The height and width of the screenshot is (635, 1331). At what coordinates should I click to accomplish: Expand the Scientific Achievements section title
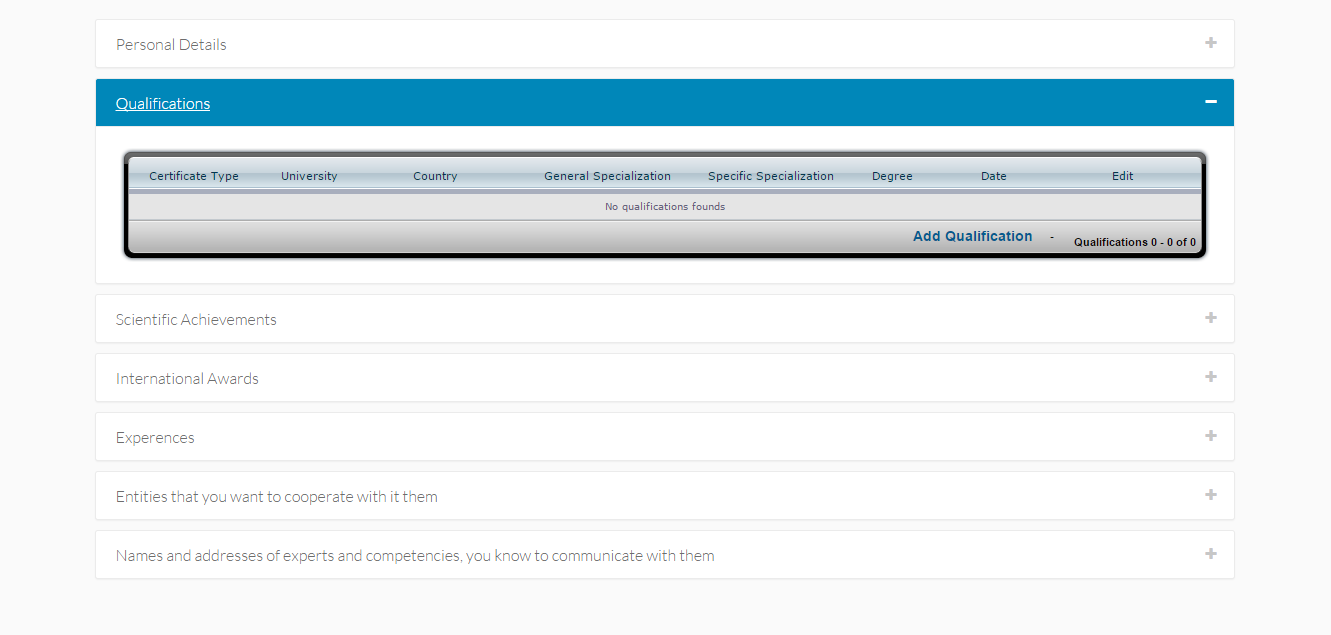tap(196, 320)
